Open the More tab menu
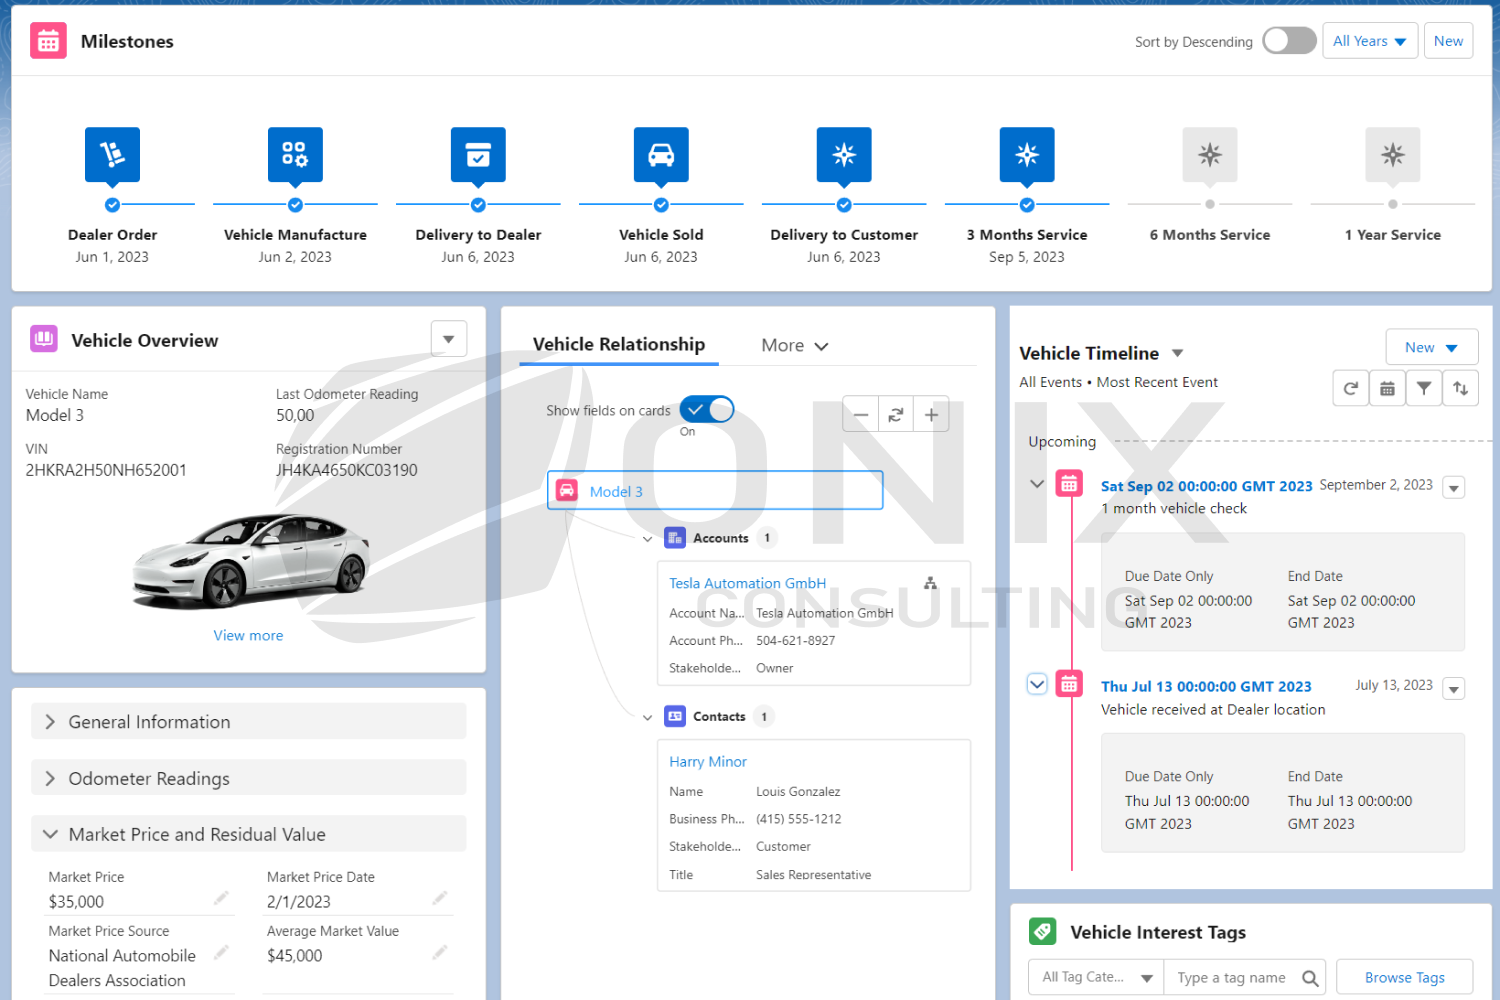Screen dimensions: 1500x1000 tap(795, 346)
